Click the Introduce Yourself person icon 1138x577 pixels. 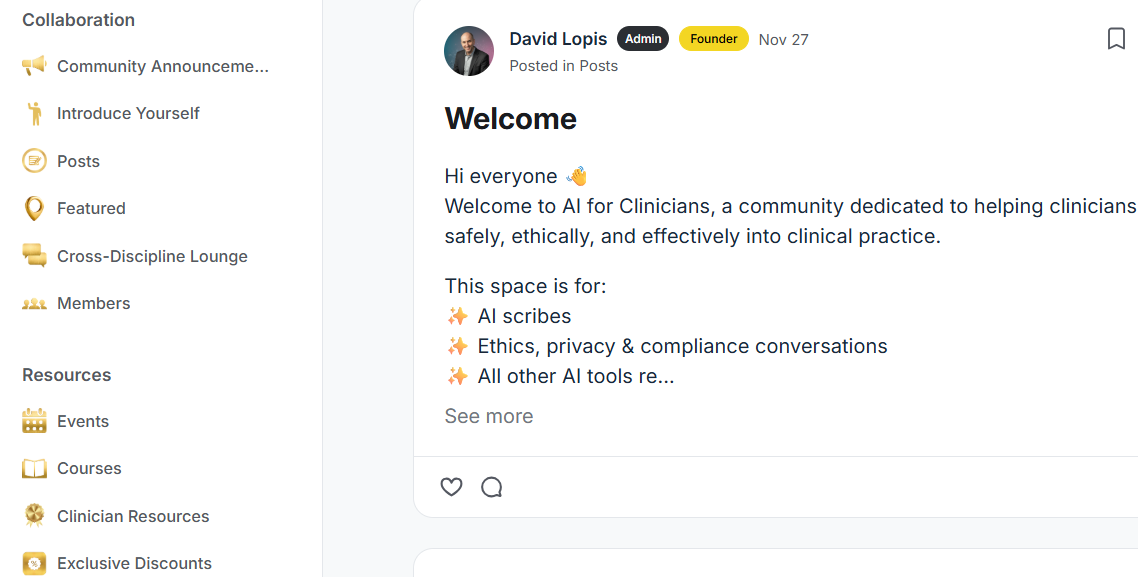coord(35,113)
